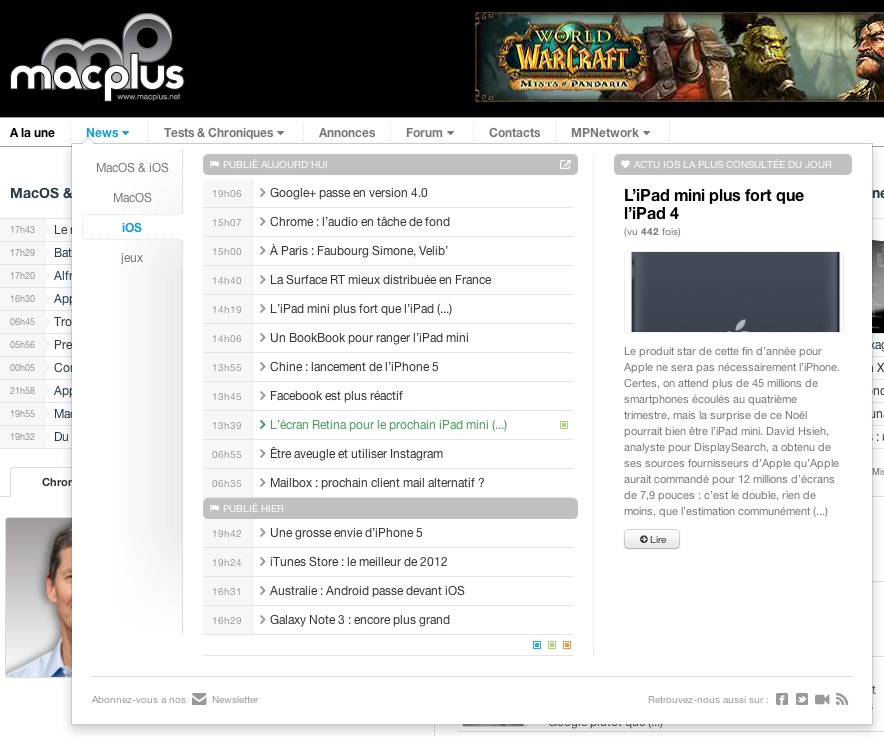This screenshot has height=737, width=884.
Task: Click the Newsletter link
Action: point(235,699)
